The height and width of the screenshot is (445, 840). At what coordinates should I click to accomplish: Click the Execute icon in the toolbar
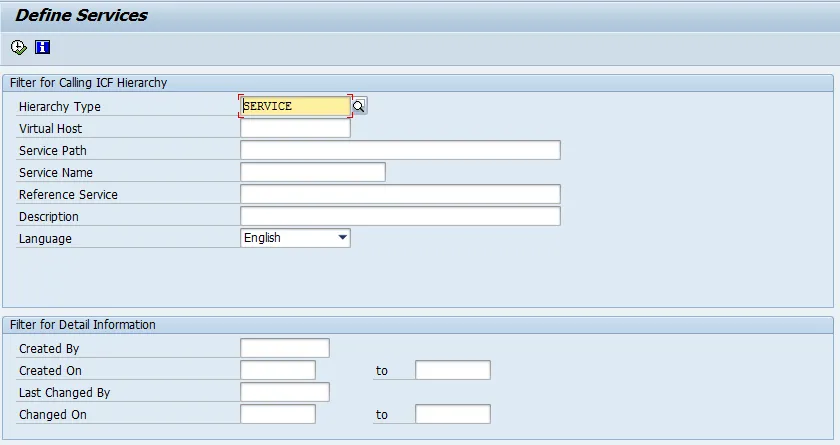click(18, 47)
